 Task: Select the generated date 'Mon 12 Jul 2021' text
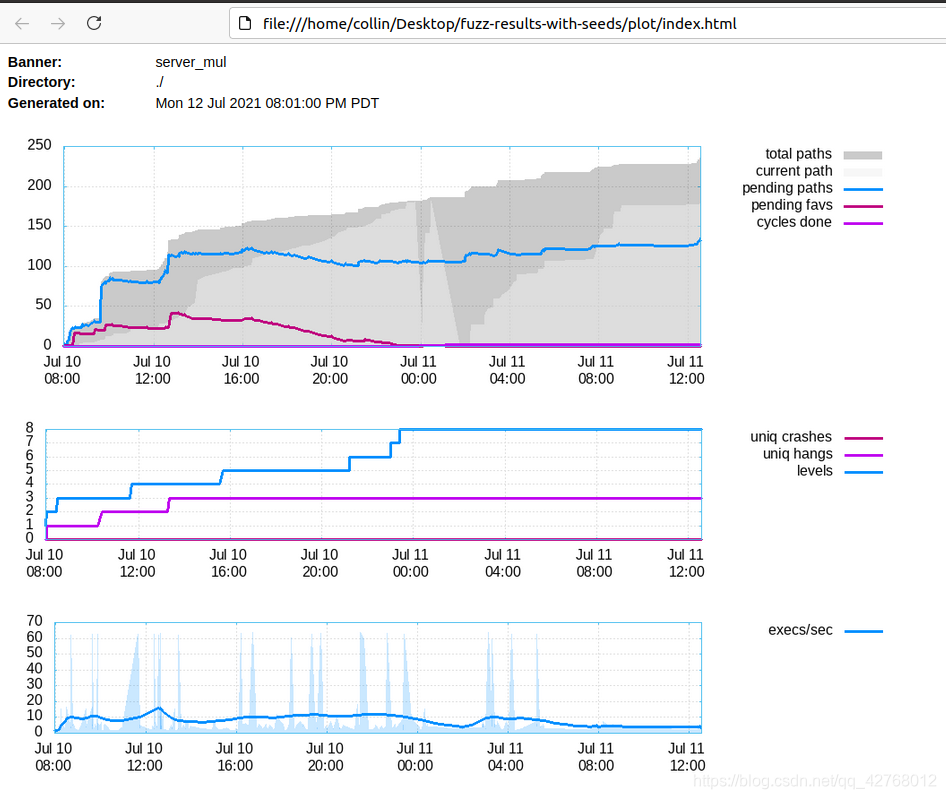(x=208, y=103)
